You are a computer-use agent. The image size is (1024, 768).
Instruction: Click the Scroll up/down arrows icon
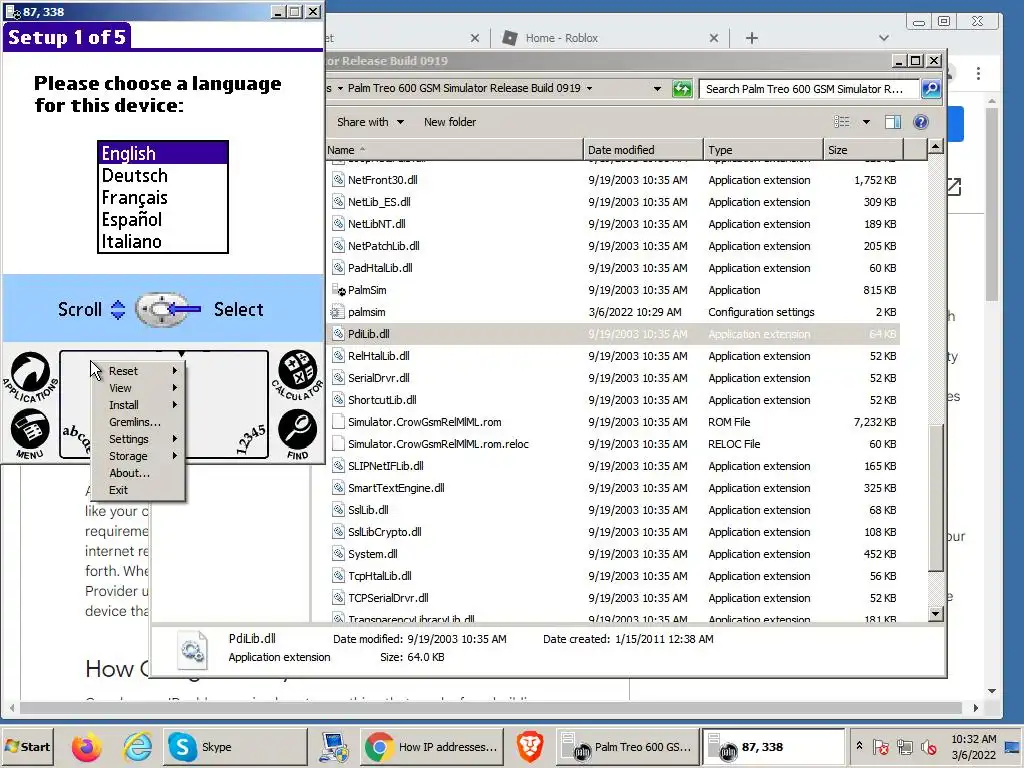click(x=118, y=310)
